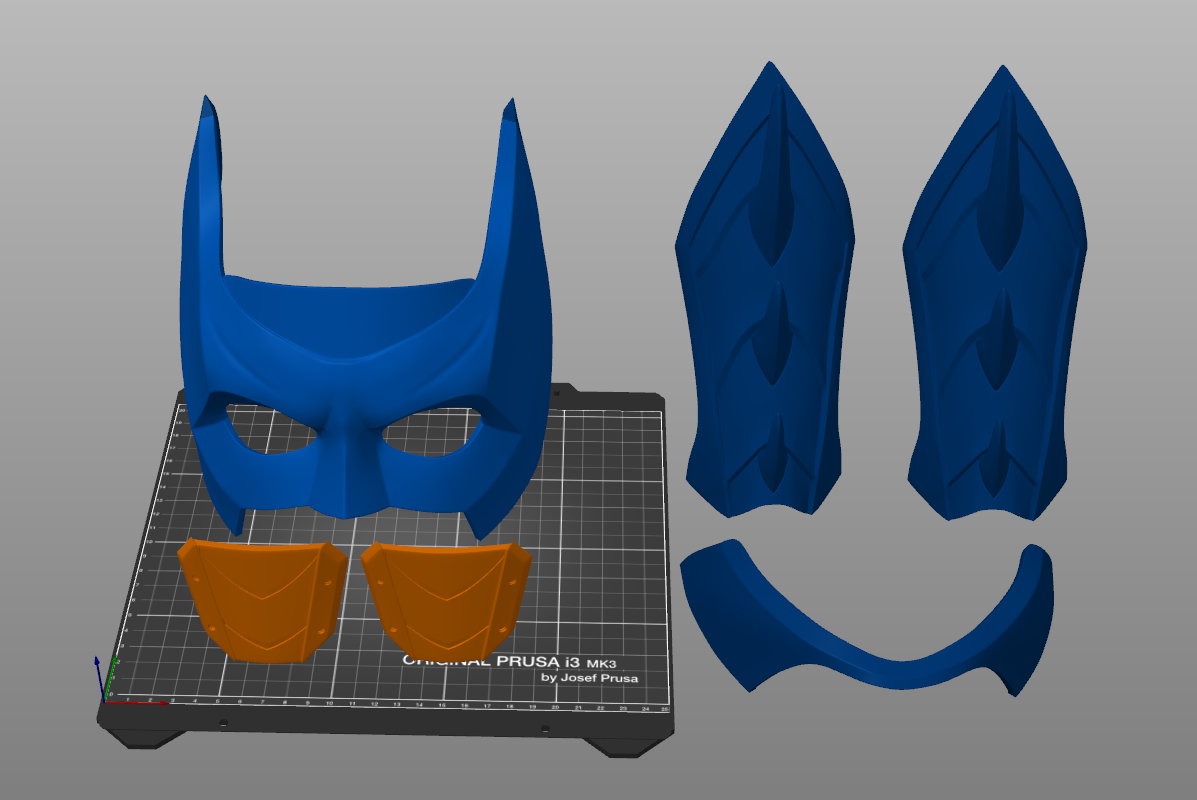The height and width of the screenshot is (800, 1197).
Task: Select the right orange cheek plate
Action: pos(445,599)
